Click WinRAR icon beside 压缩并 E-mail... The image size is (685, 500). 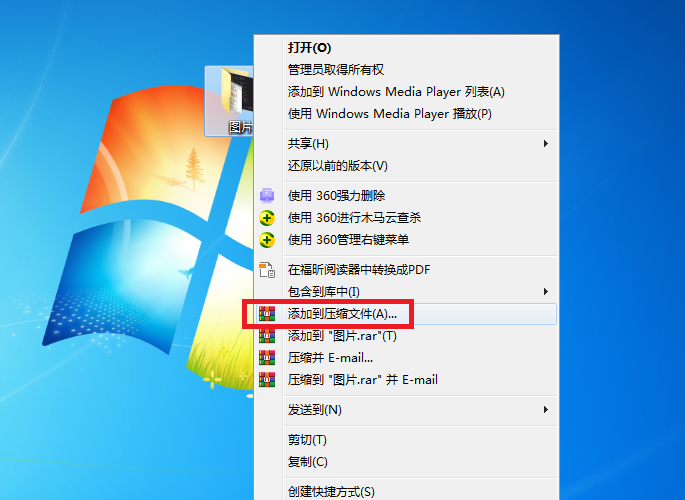point(267,358)
